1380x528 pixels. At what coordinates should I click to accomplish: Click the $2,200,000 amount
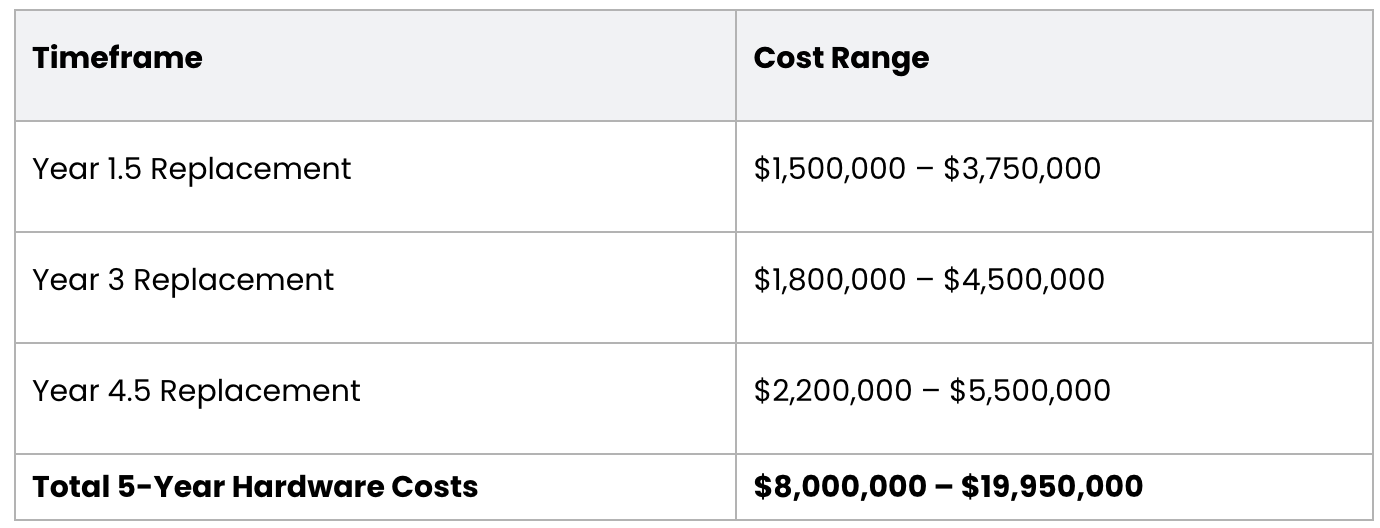click(833, 390)
